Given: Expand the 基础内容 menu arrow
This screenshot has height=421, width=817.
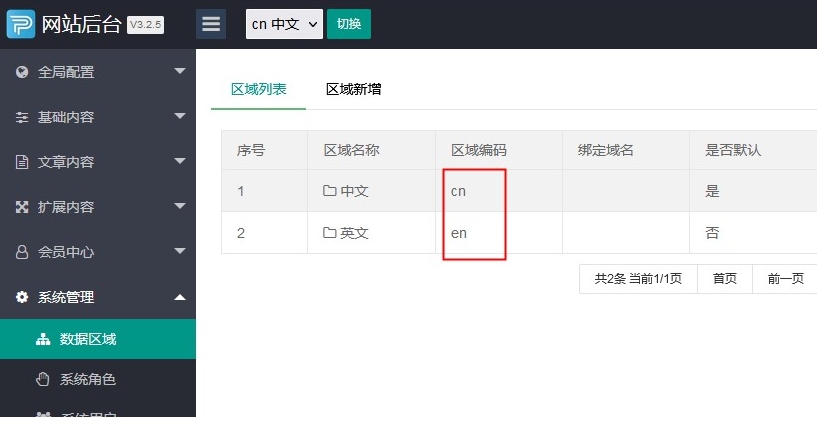Looking at the screenshot, I should (180, 116).
